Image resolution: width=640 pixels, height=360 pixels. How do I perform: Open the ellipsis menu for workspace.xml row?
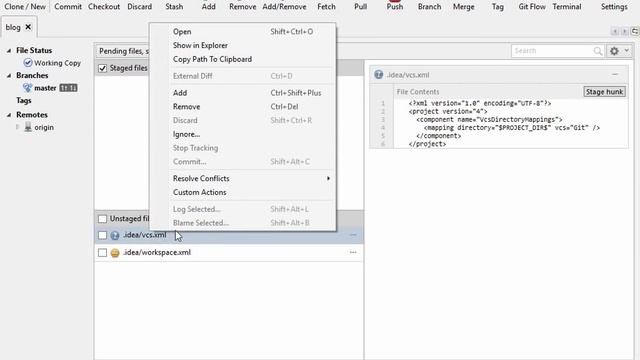[x=353, y=253]
